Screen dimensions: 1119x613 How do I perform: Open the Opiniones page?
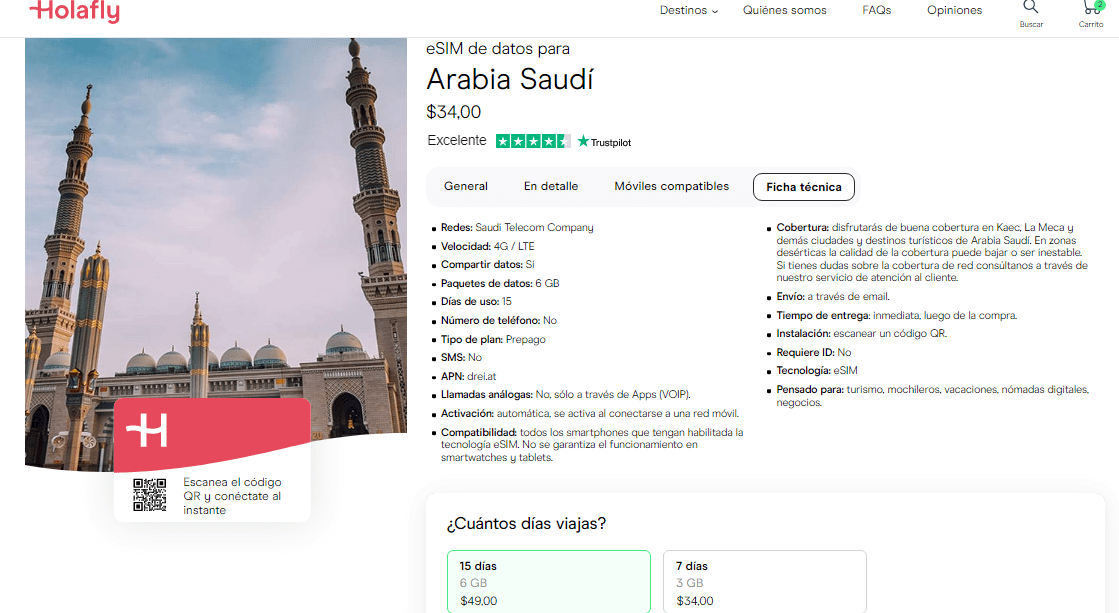pyautogui.click(x=954, y=9)
